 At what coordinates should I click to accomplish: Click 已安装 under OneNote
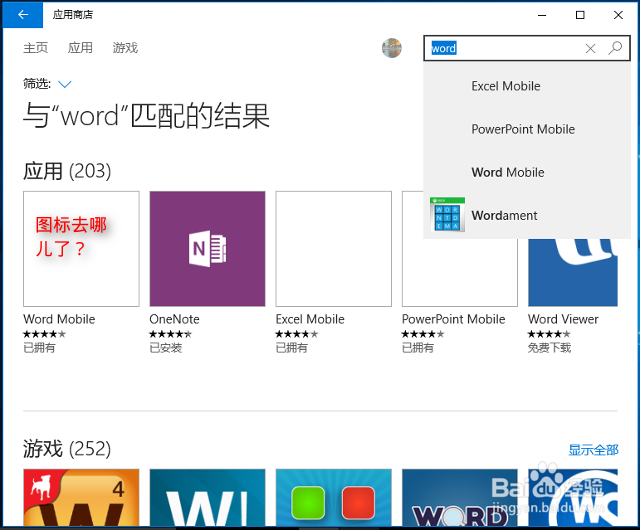pyautogui.click(x=166, y=348)
